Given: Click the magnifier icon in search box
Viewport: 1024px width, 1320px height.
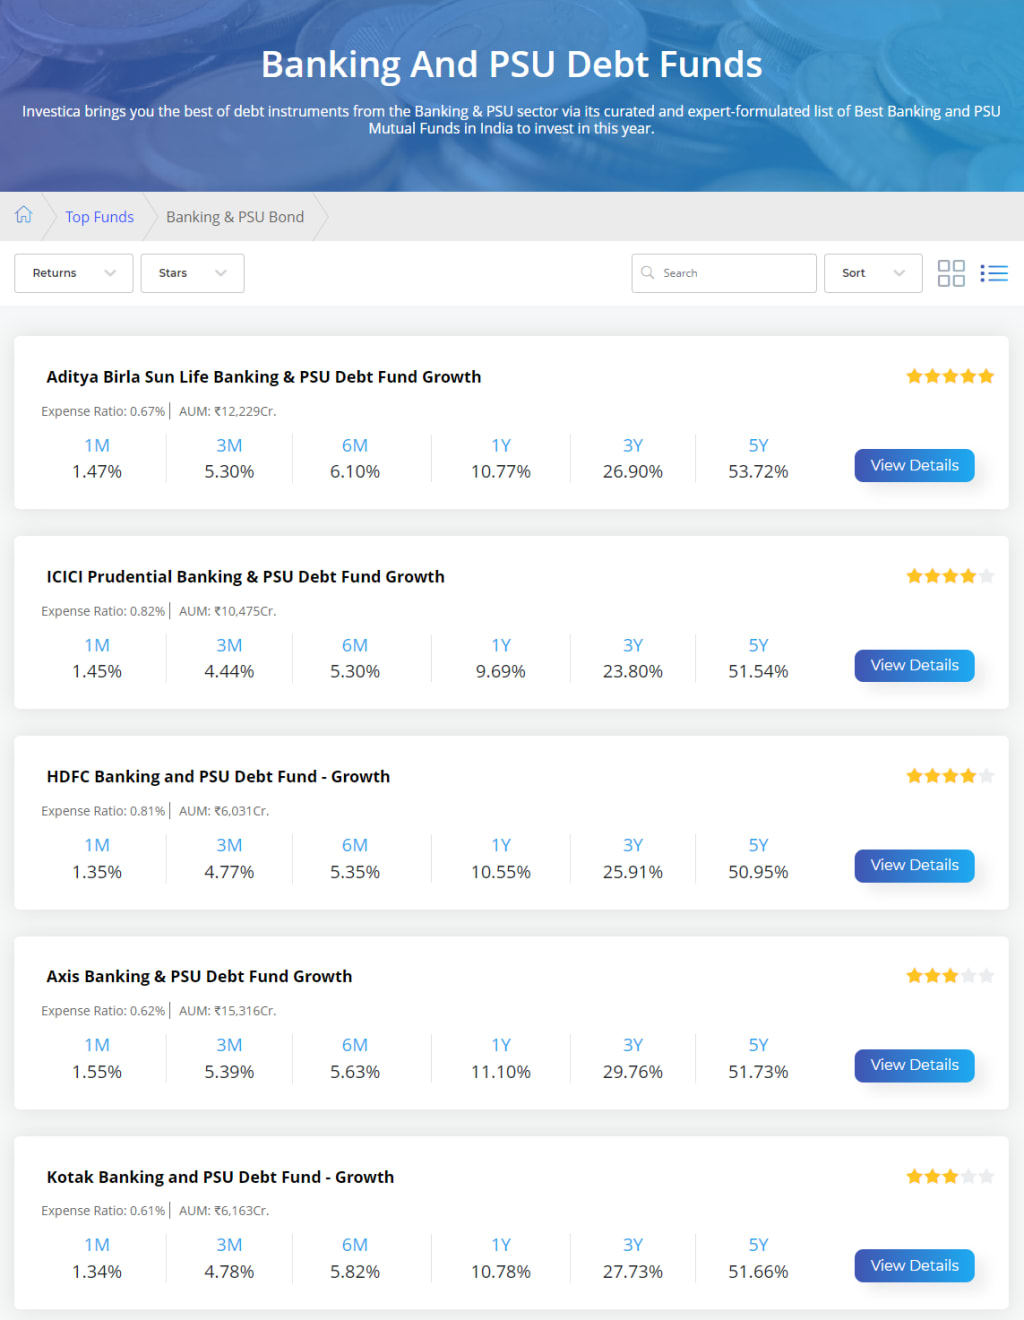Looking at the screenshot, I should pos(647,272).
